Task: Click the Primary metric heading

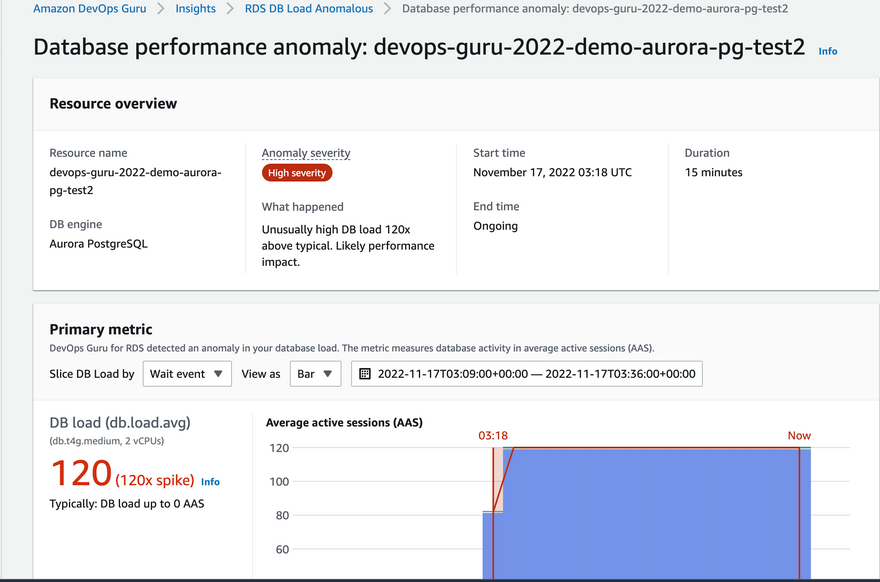Action: [x=101, y=329]
